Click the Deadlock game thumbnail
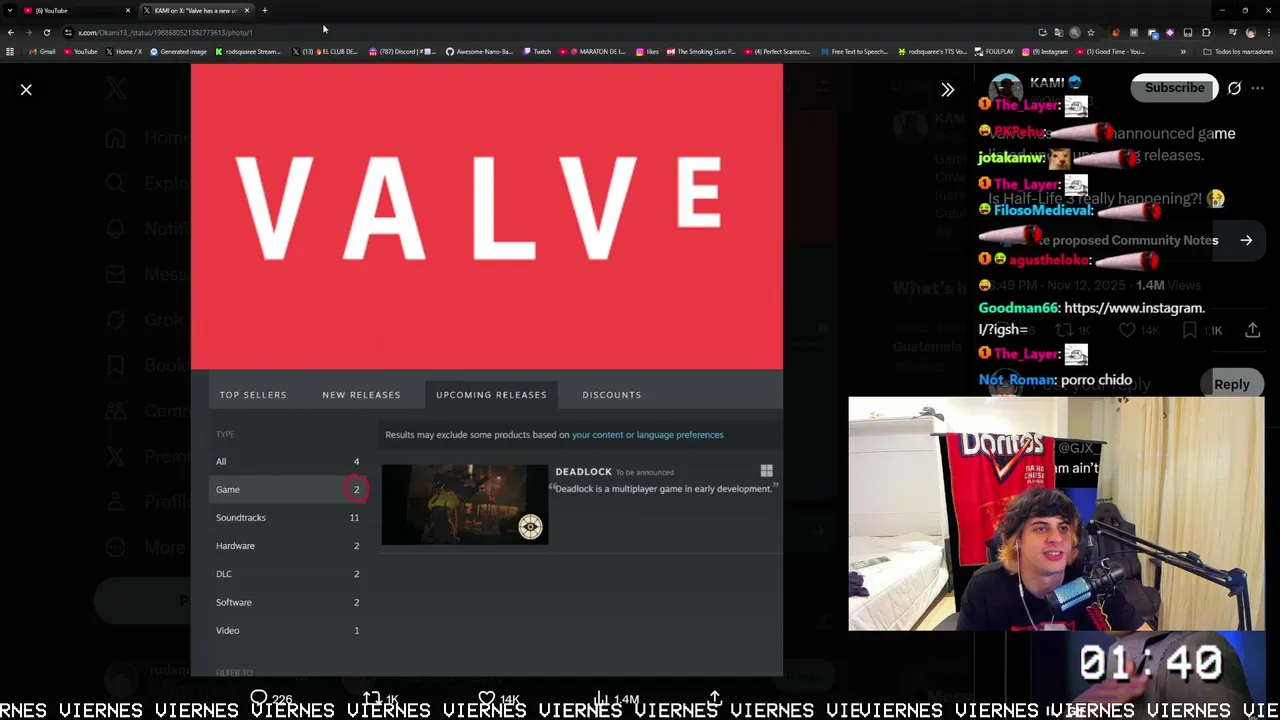 point(465,504)
